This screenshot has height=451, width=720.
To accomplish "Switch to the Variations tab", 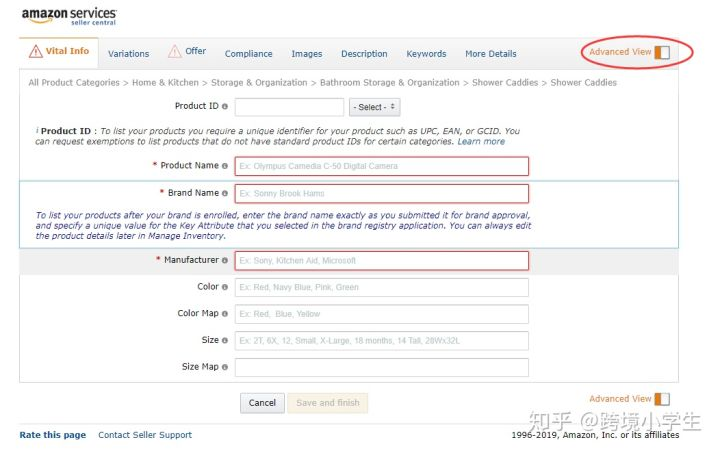I will (x=129, y=54).
